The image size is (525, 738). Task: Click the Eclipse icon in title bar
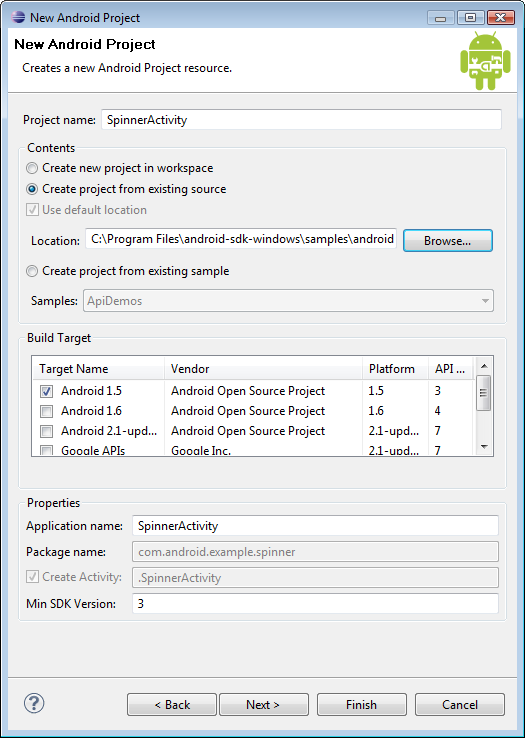[x=18, y=18]
